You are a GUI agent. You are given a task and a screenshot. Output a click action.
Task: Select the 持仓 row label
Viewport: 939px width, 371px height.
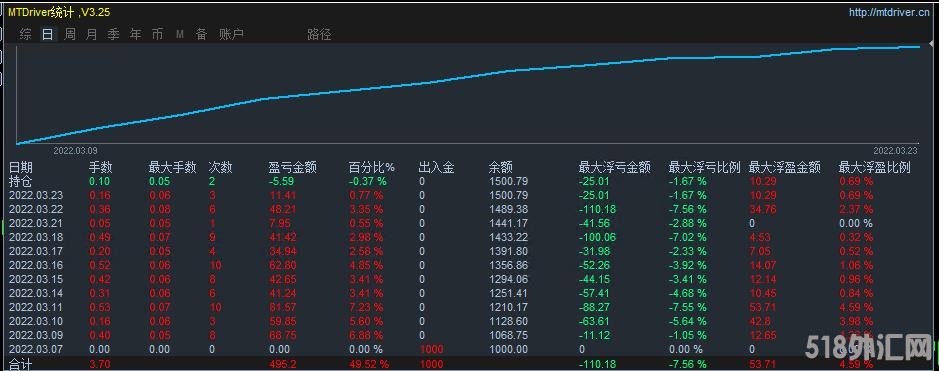pyautogui.click(x=21, y=181)
